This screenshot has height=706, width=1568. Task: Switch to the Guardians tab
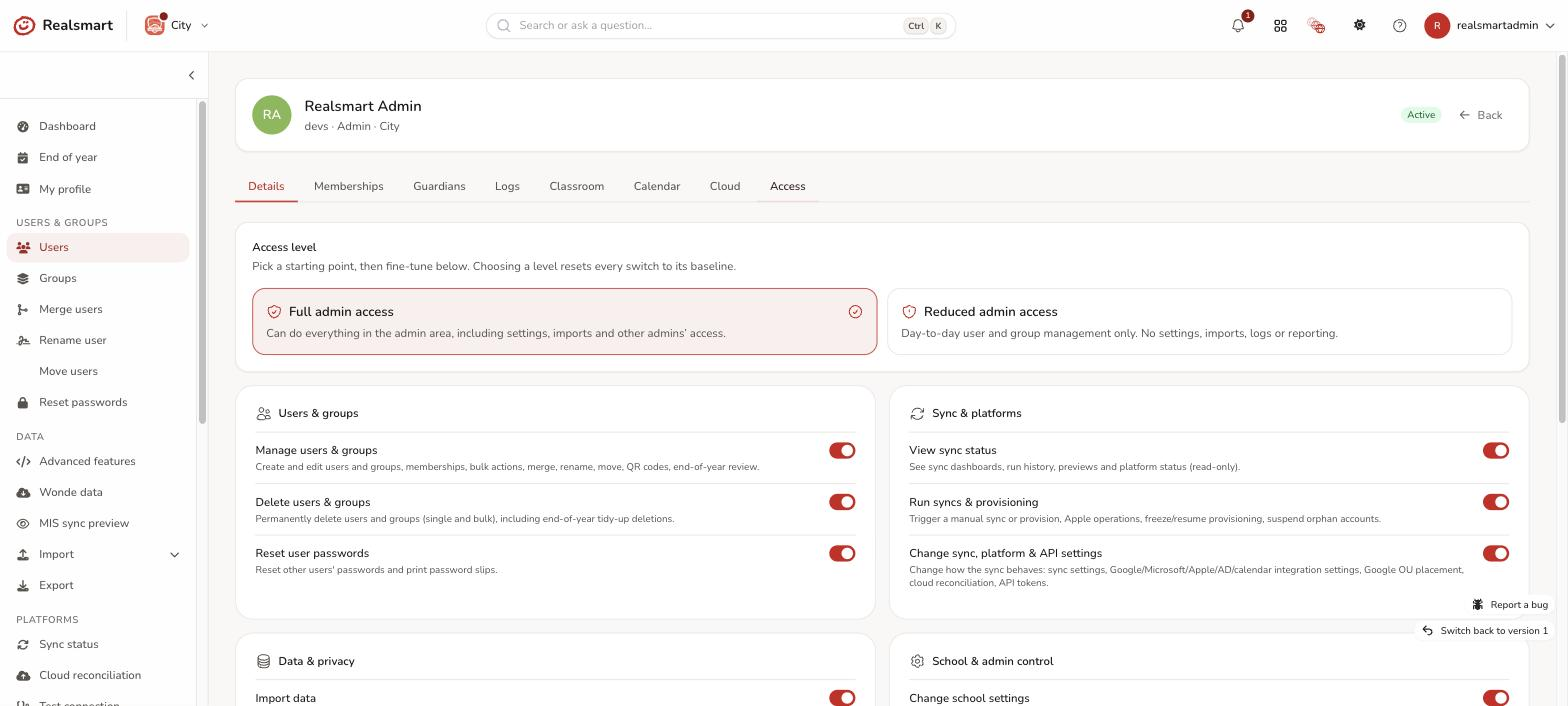[439, 186]
